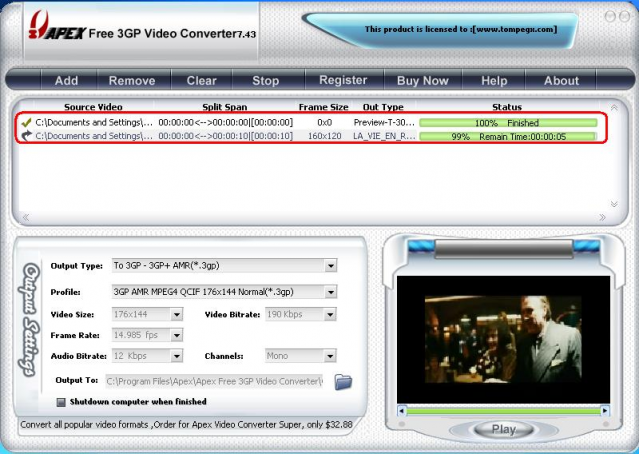
Task: Click the green checkmark finished icon
Action: tap(26, 122)
